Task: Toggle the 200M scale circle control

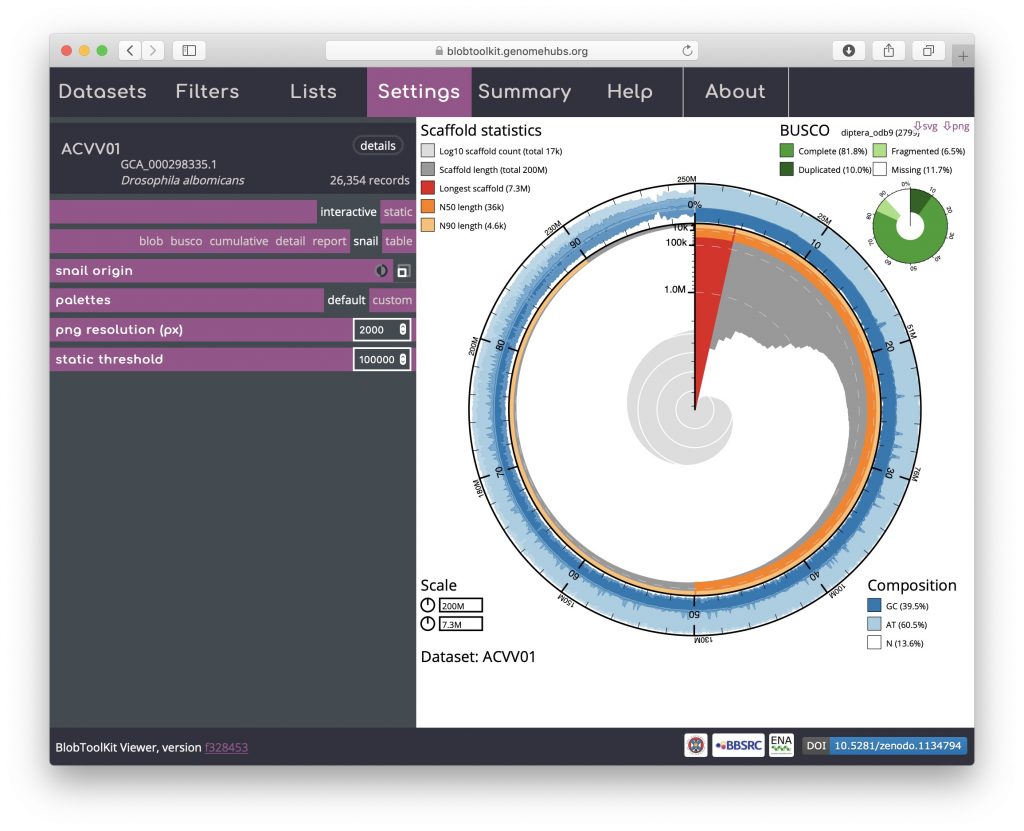Action: [x=428, y=605]
